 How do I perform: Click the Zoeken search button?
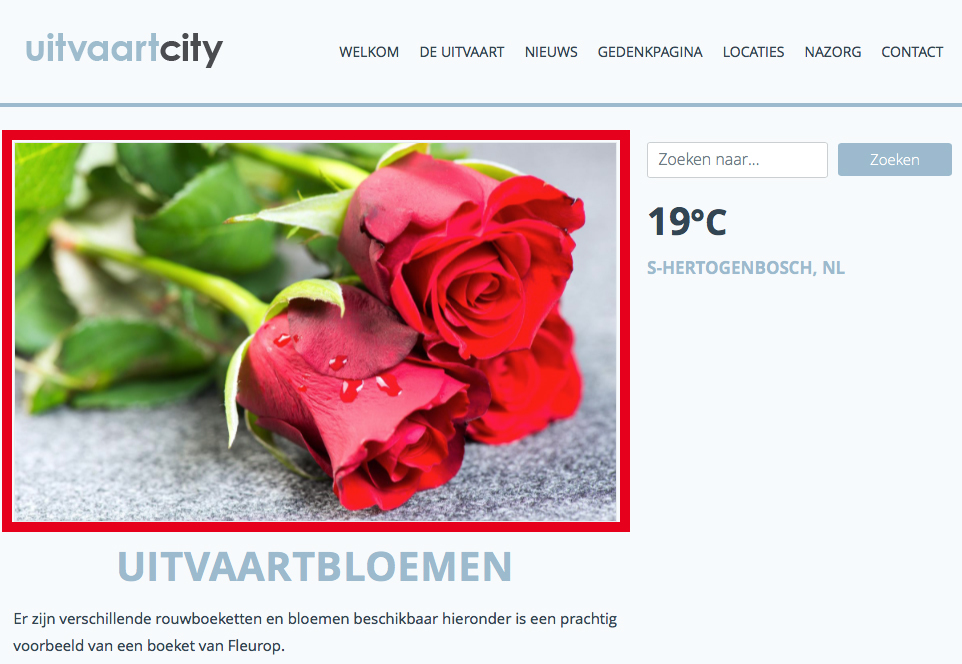click(895, 160)
